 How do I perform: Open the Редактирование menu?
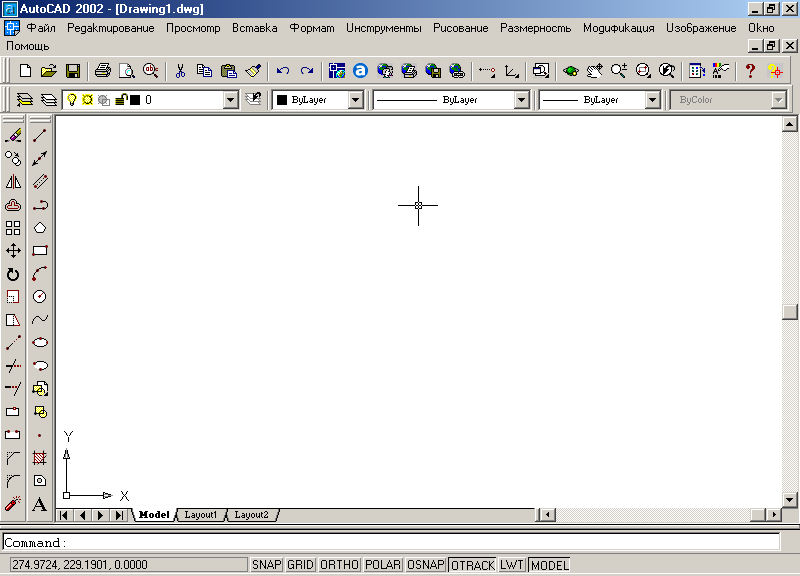click(111, 28)
